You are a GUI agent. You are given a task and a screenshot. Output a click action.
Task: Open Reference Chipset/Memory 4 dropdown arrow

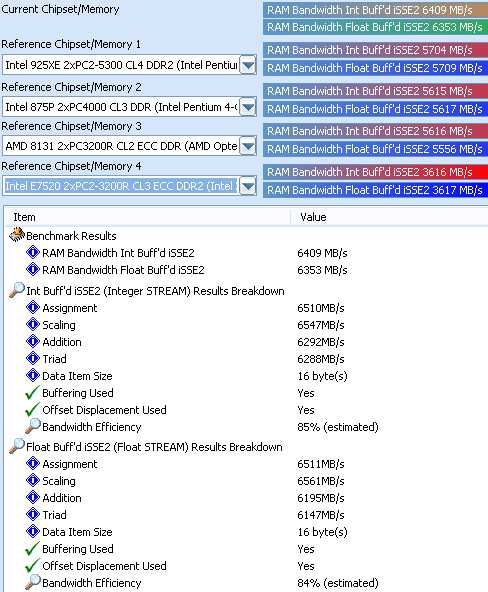tap(248, 186)
